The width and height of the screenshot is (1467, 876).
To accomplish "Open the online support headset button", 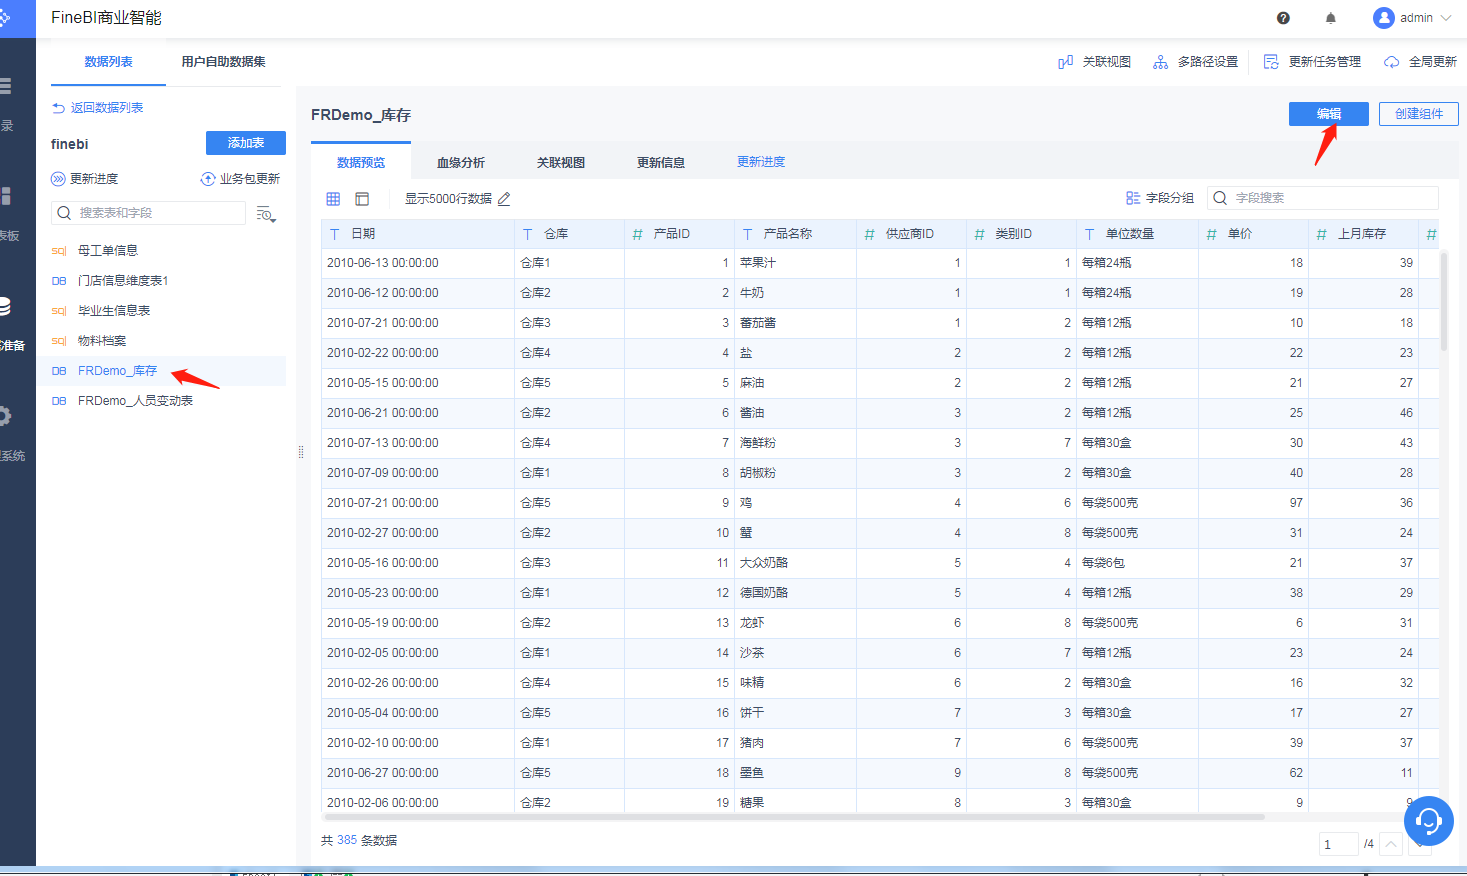I will point(1429,821).
